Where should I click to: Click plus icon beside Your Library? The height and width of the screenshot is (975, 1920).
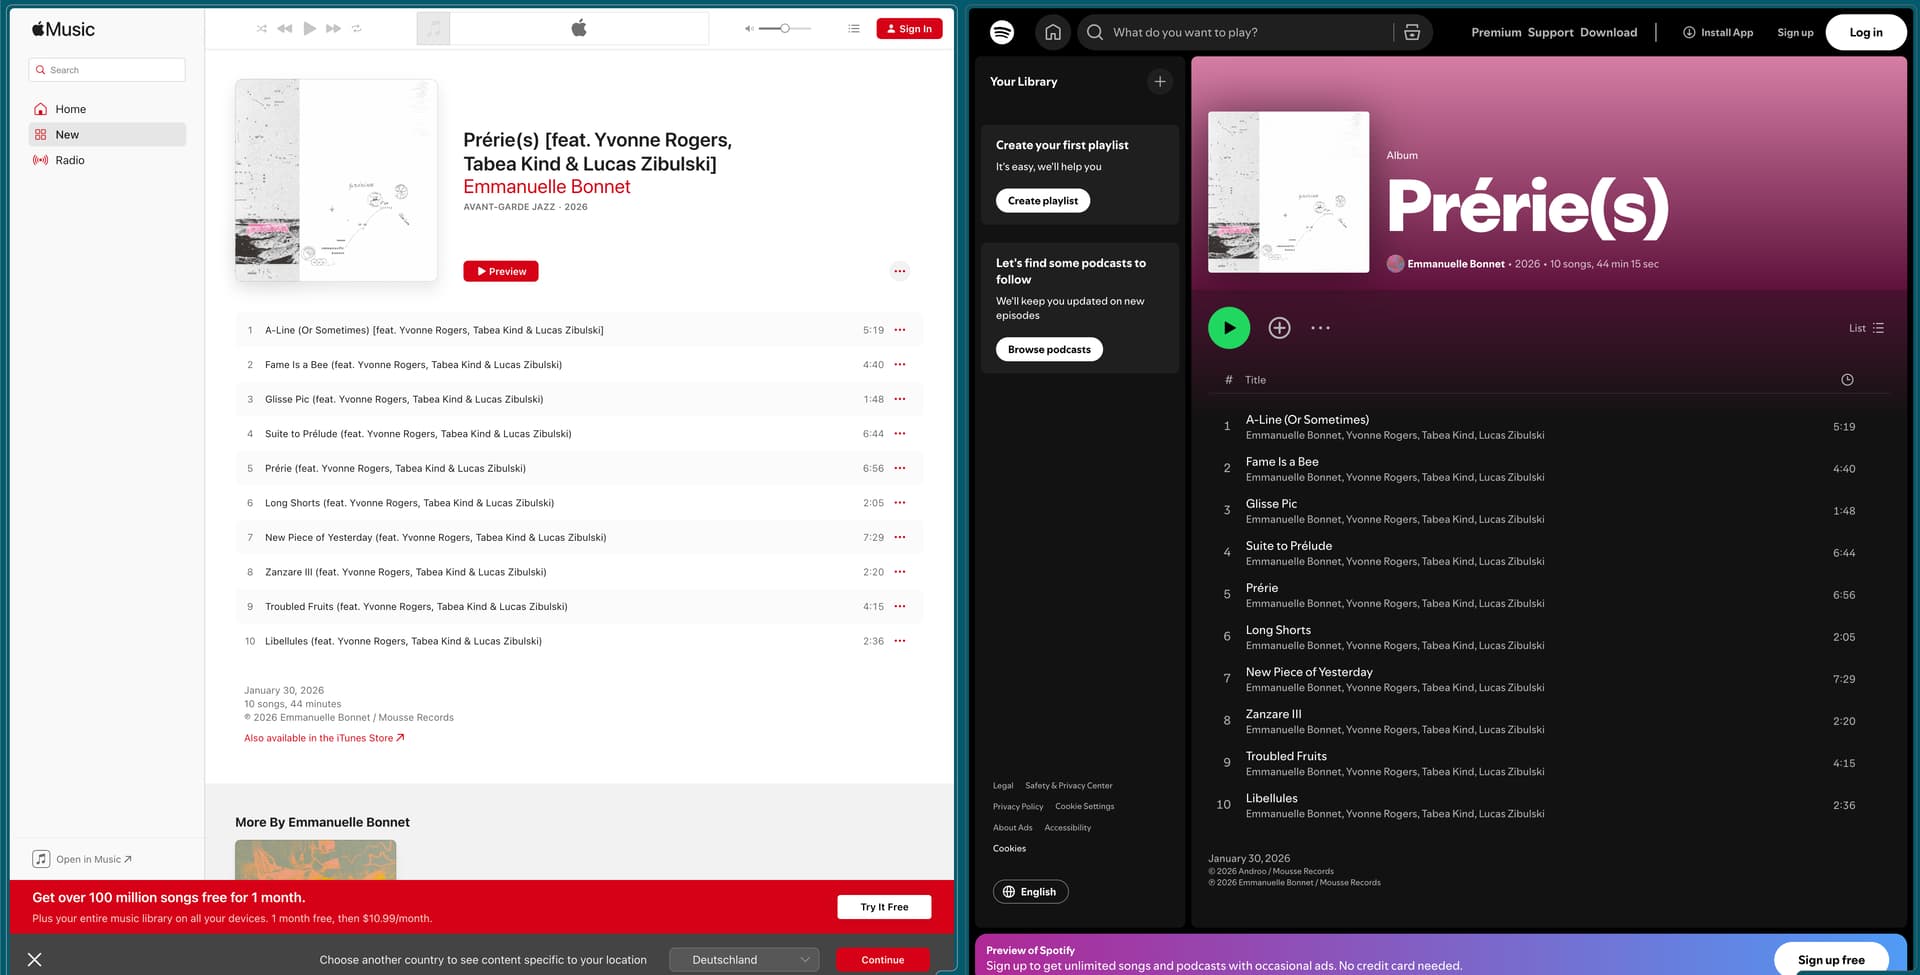click(1159, 82)
